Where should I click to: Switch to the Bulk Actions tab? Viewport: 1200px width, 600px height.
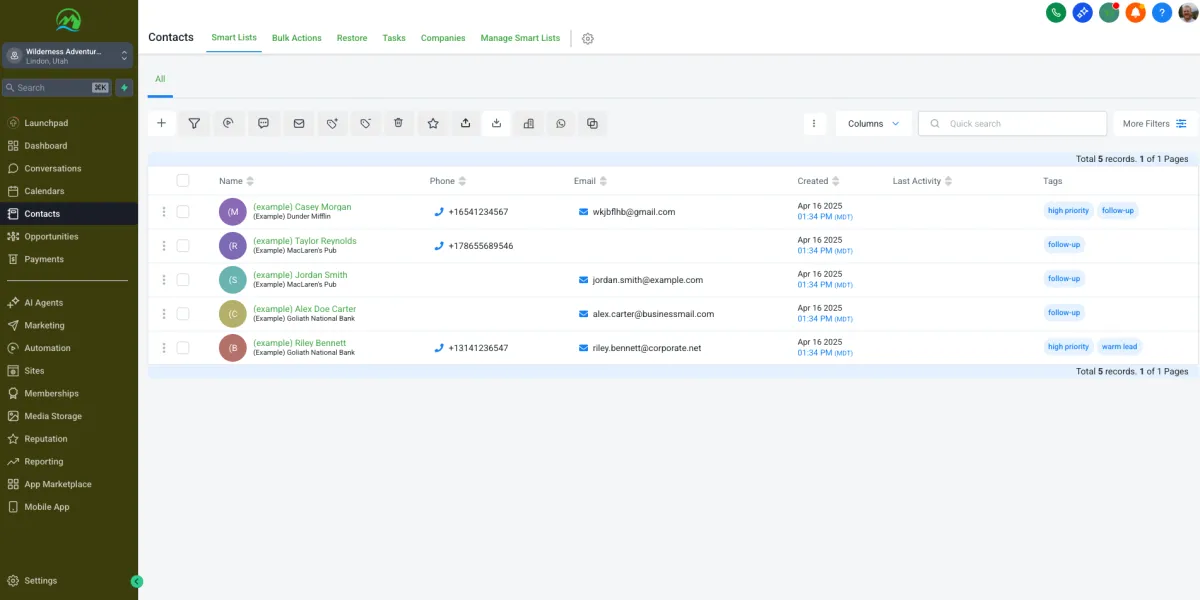pyautogui.click(x=296, y=38)
